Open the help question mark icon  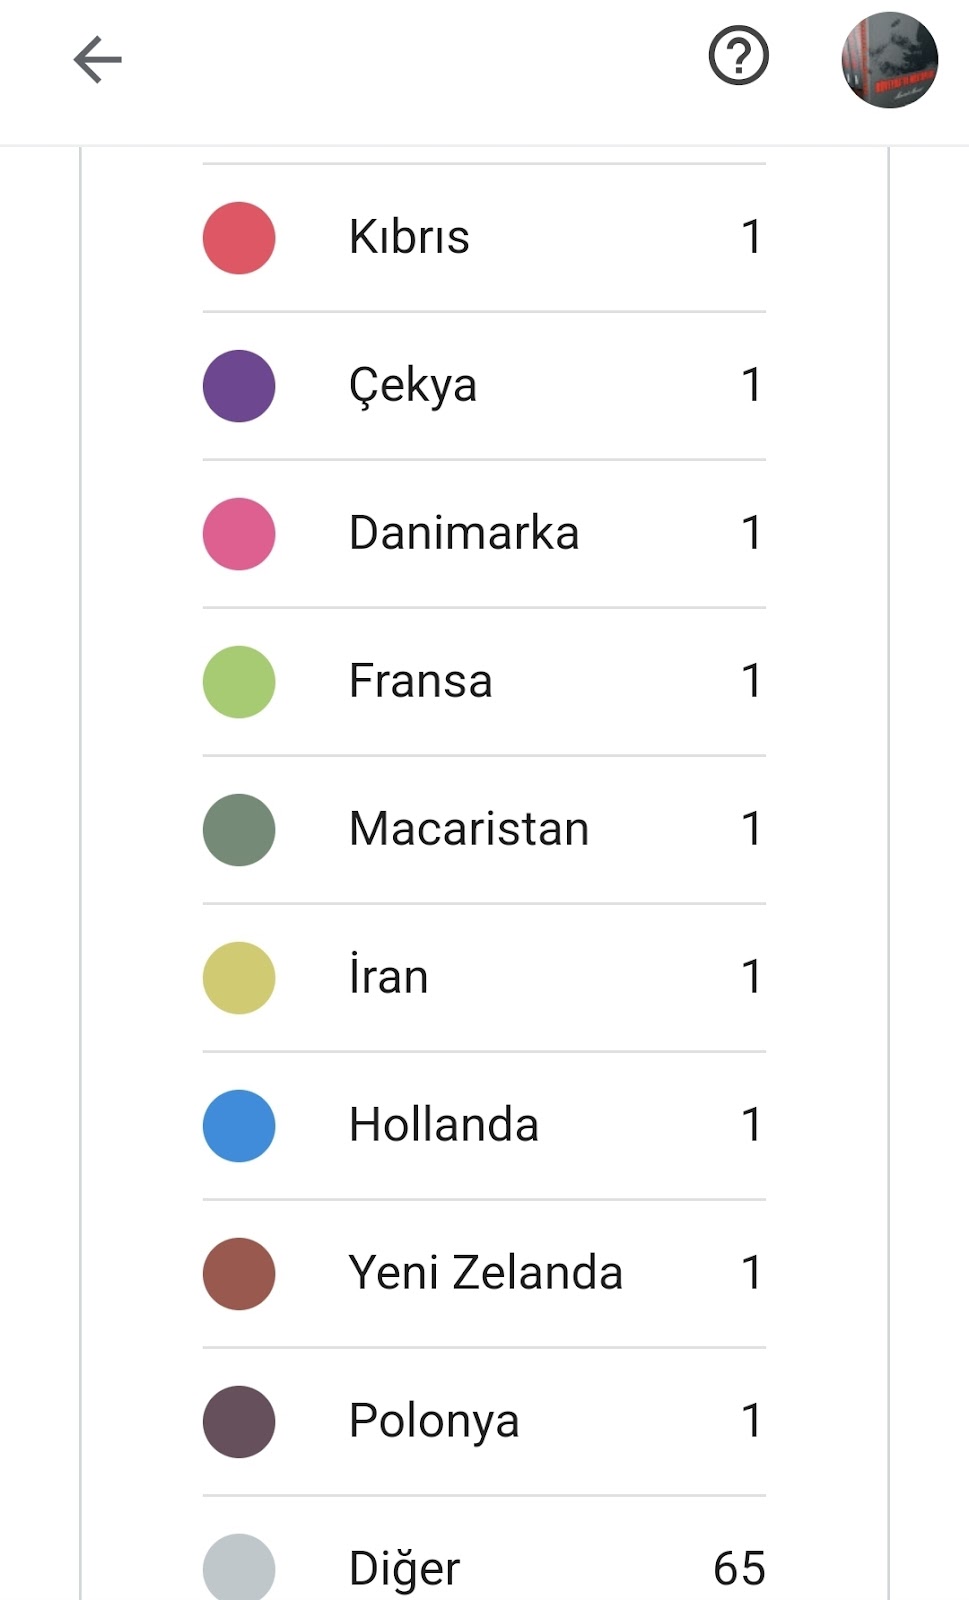pos(738,57)
